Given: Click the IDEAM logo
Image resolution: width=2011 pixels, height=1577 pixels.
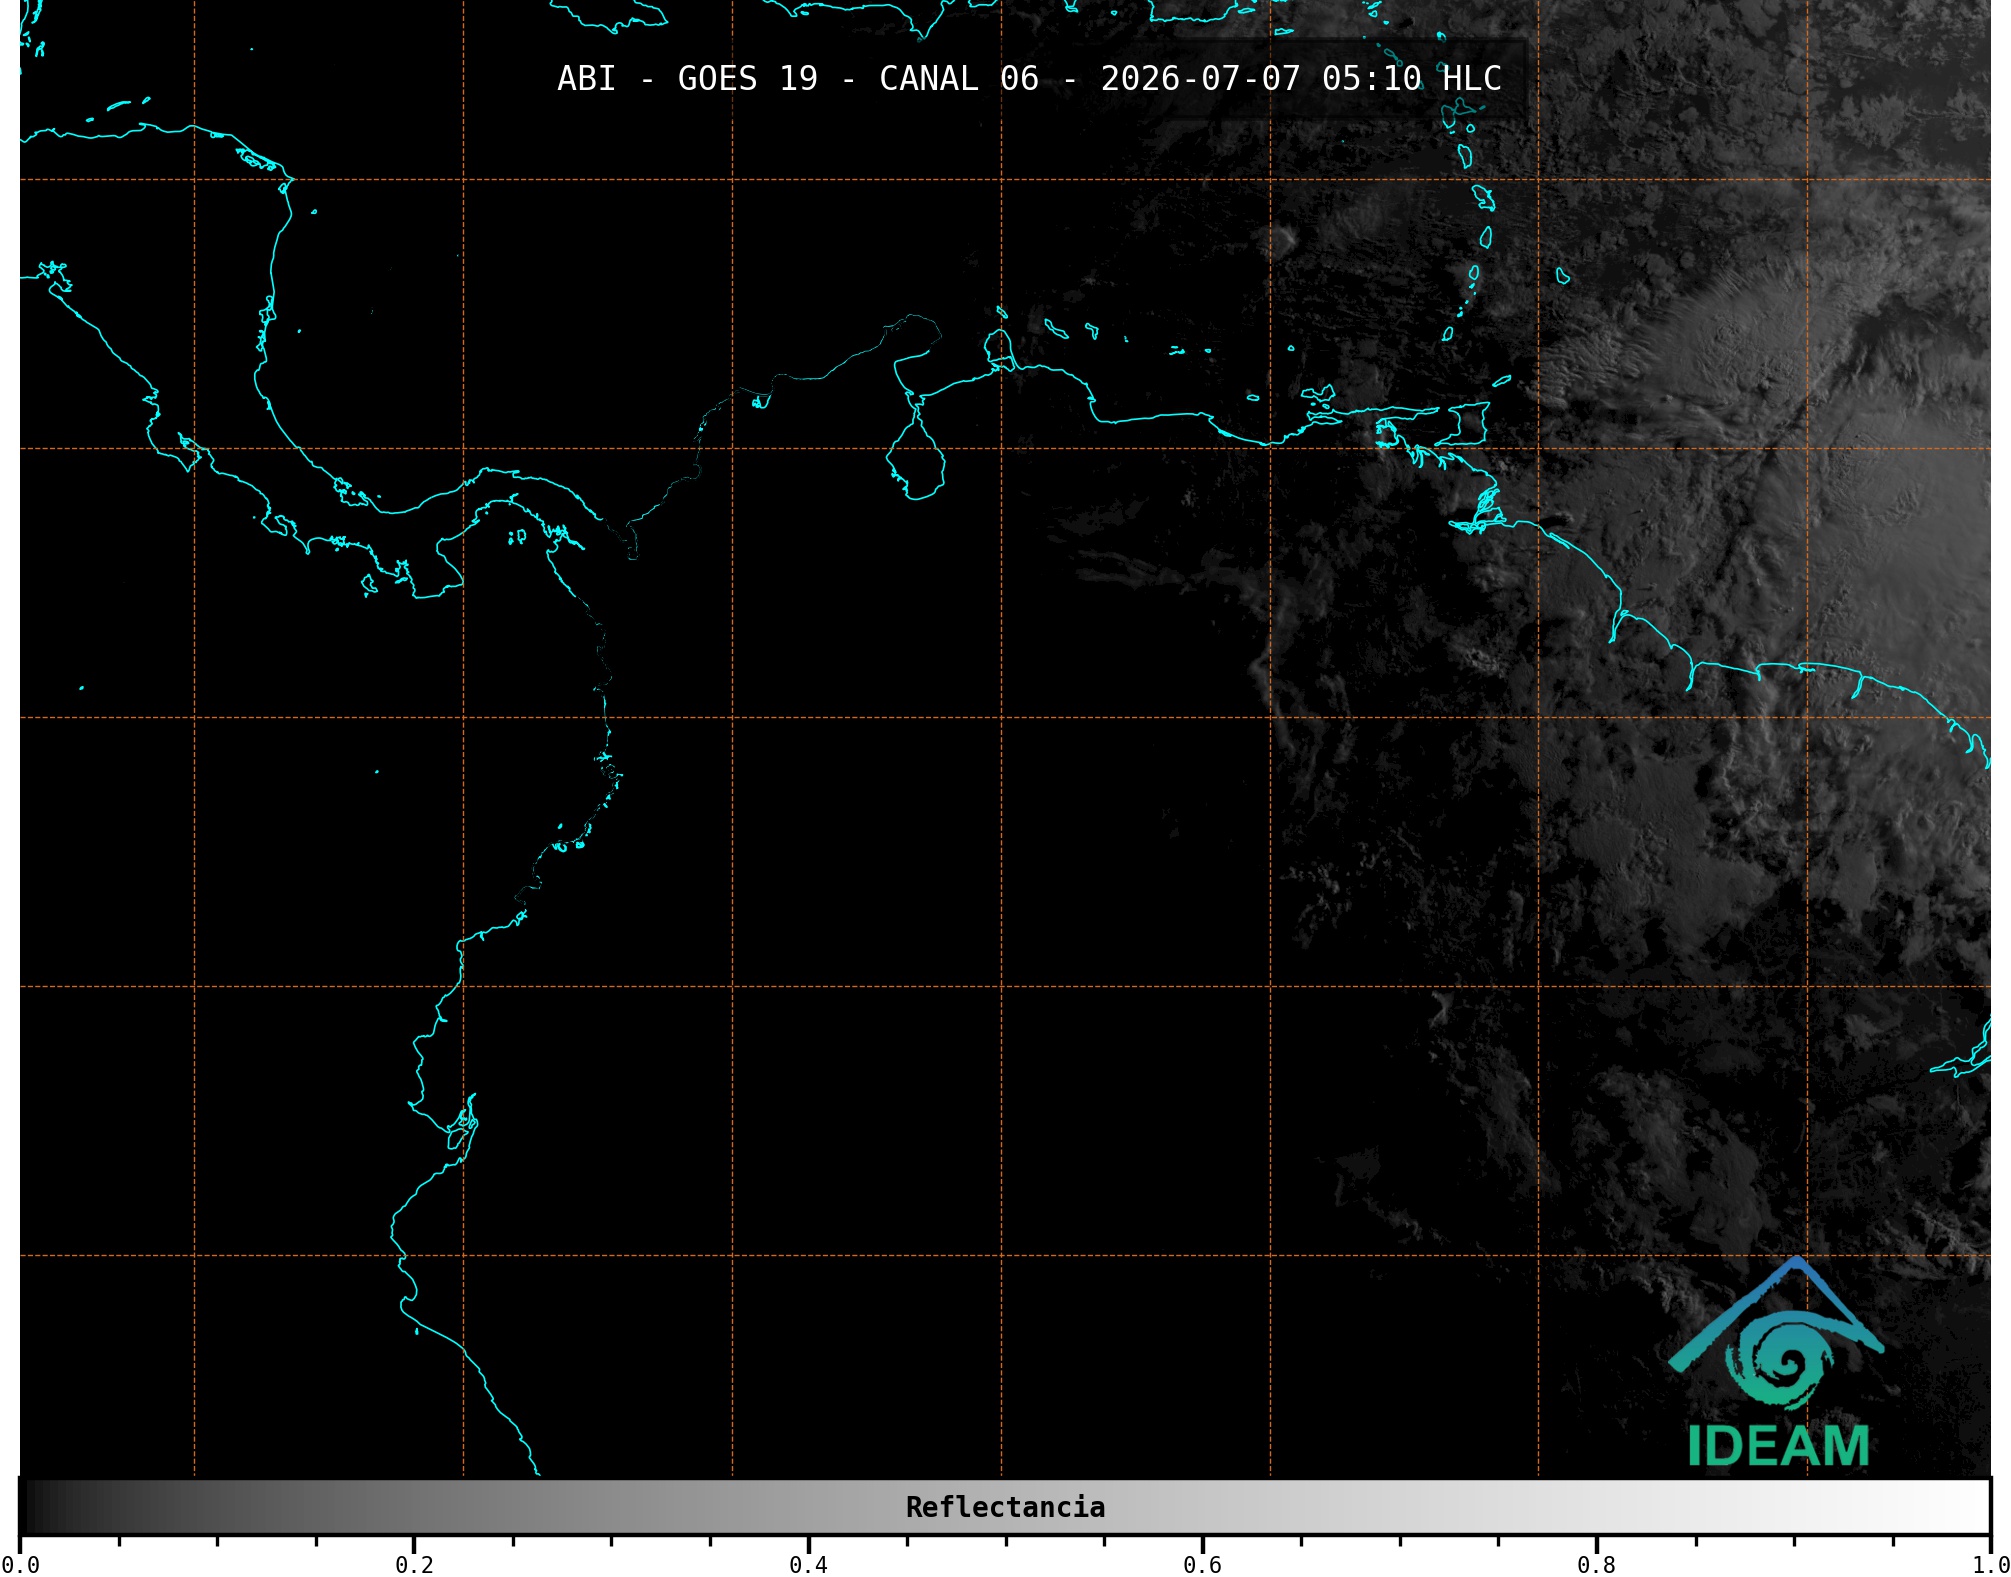Looking at the screenshot, I should (x=1777, y=1362).
